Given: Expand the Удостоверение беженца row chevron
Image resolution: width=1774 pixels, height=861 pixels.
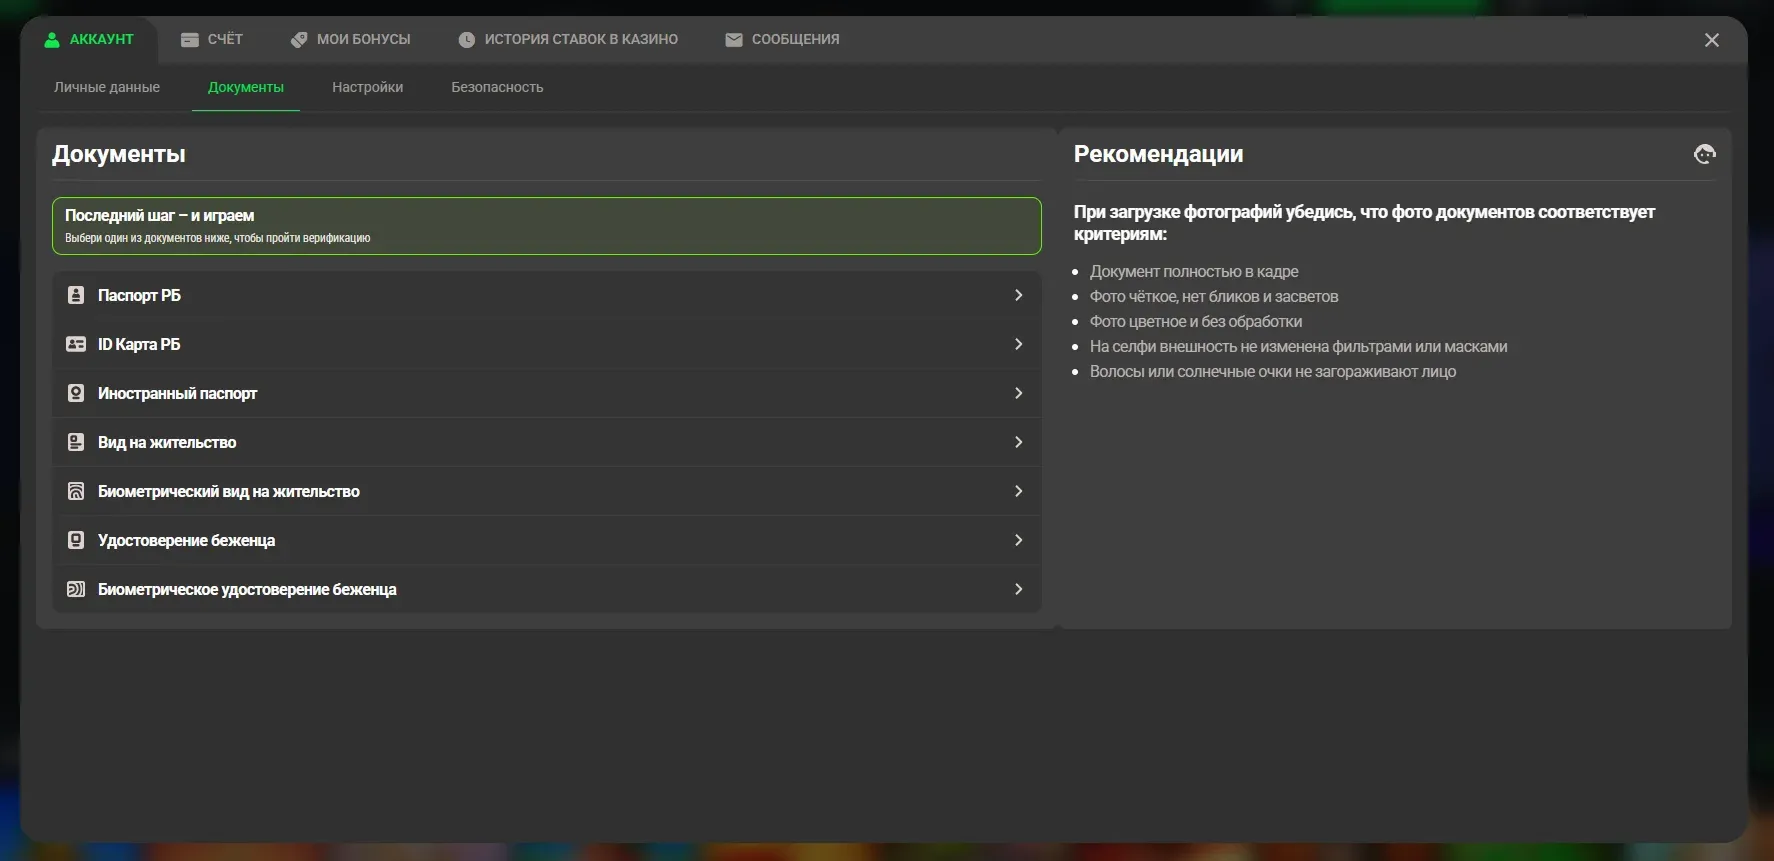Looking at the screenshot, I should click(x=1018, y=540).
